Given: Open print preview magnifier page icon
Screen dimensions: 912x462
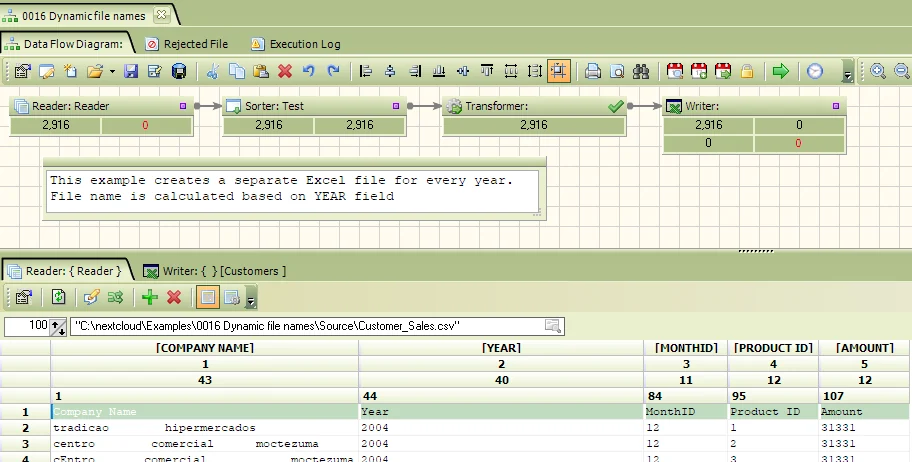Looking at the screenshot, I should coord(617,71).
